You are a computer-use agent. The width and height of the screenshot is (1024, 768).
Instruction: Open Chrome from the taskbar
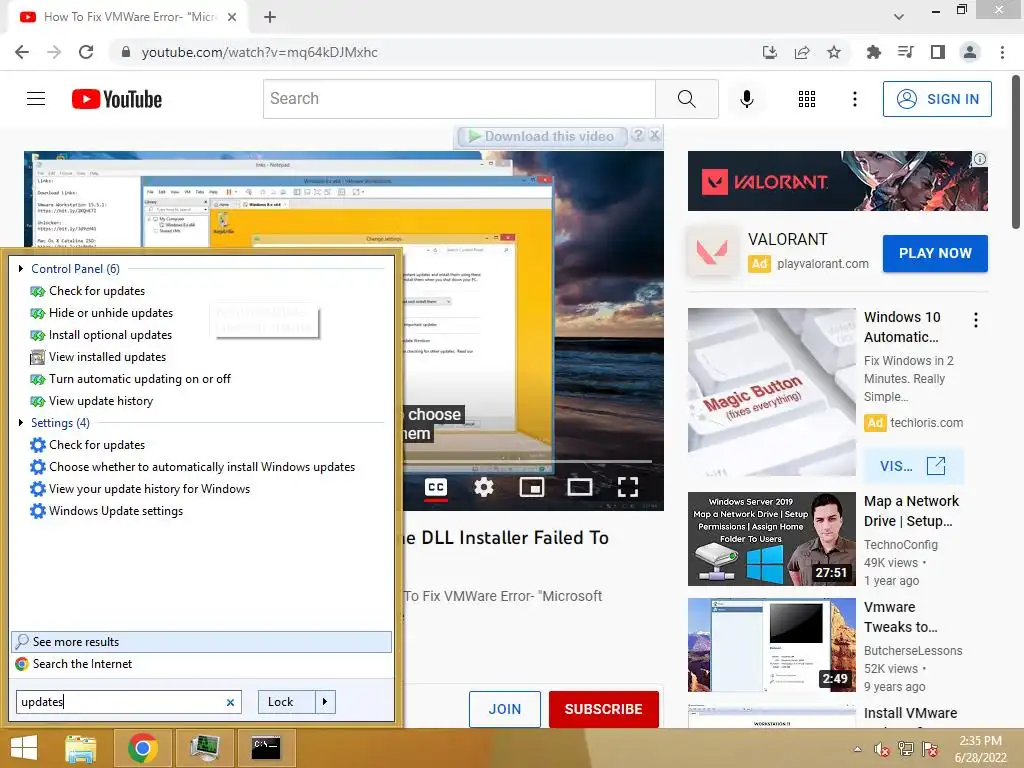[x=142, y=748]
